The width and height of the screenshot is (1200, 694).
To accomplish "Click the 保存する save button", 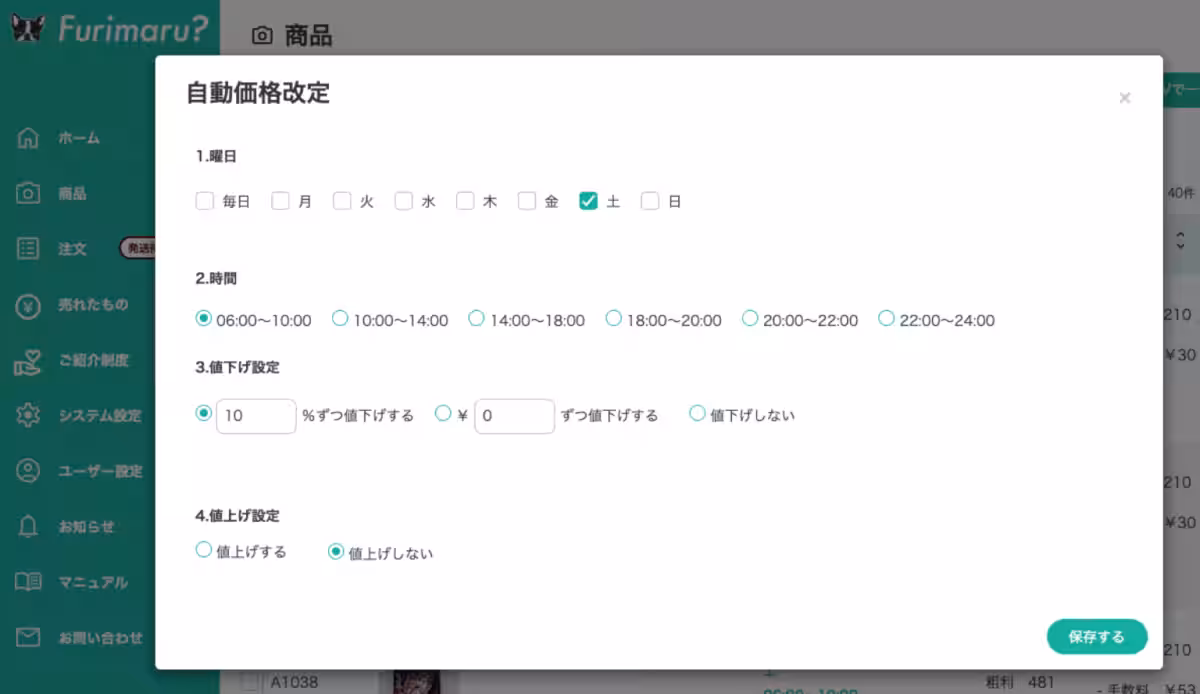I will [1096, 636].
